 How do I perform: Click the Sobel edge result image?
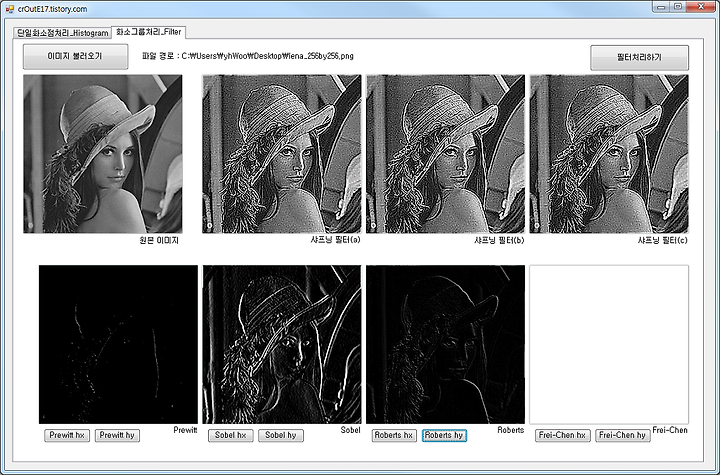[x=281, y=345]
